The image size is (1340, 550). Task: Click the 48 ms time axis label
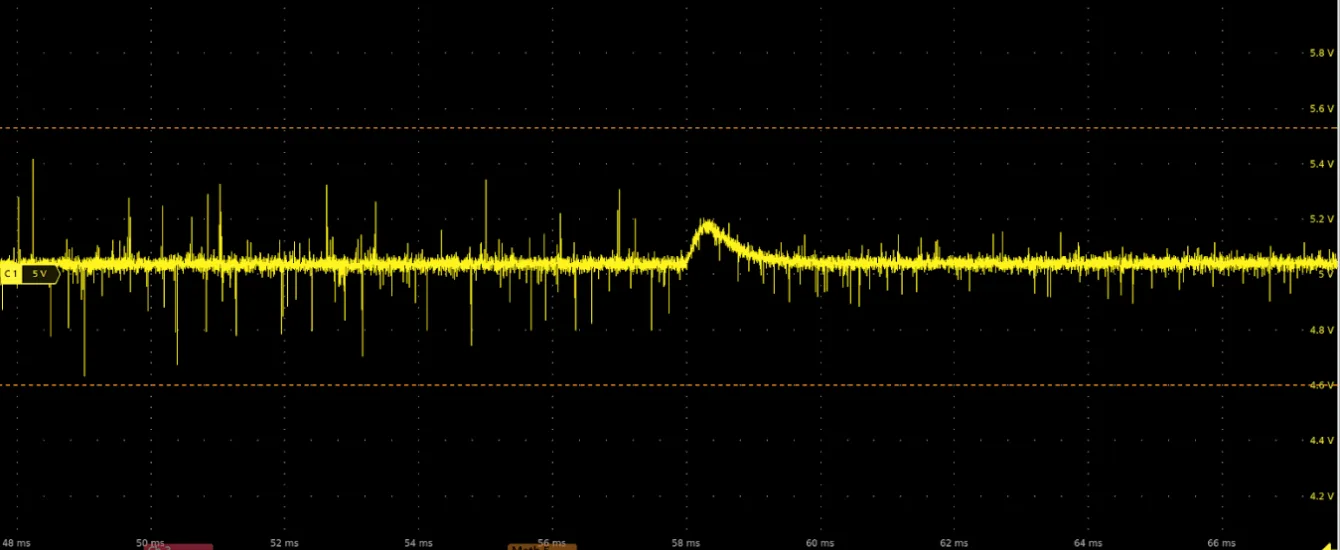tap(17, 543)
